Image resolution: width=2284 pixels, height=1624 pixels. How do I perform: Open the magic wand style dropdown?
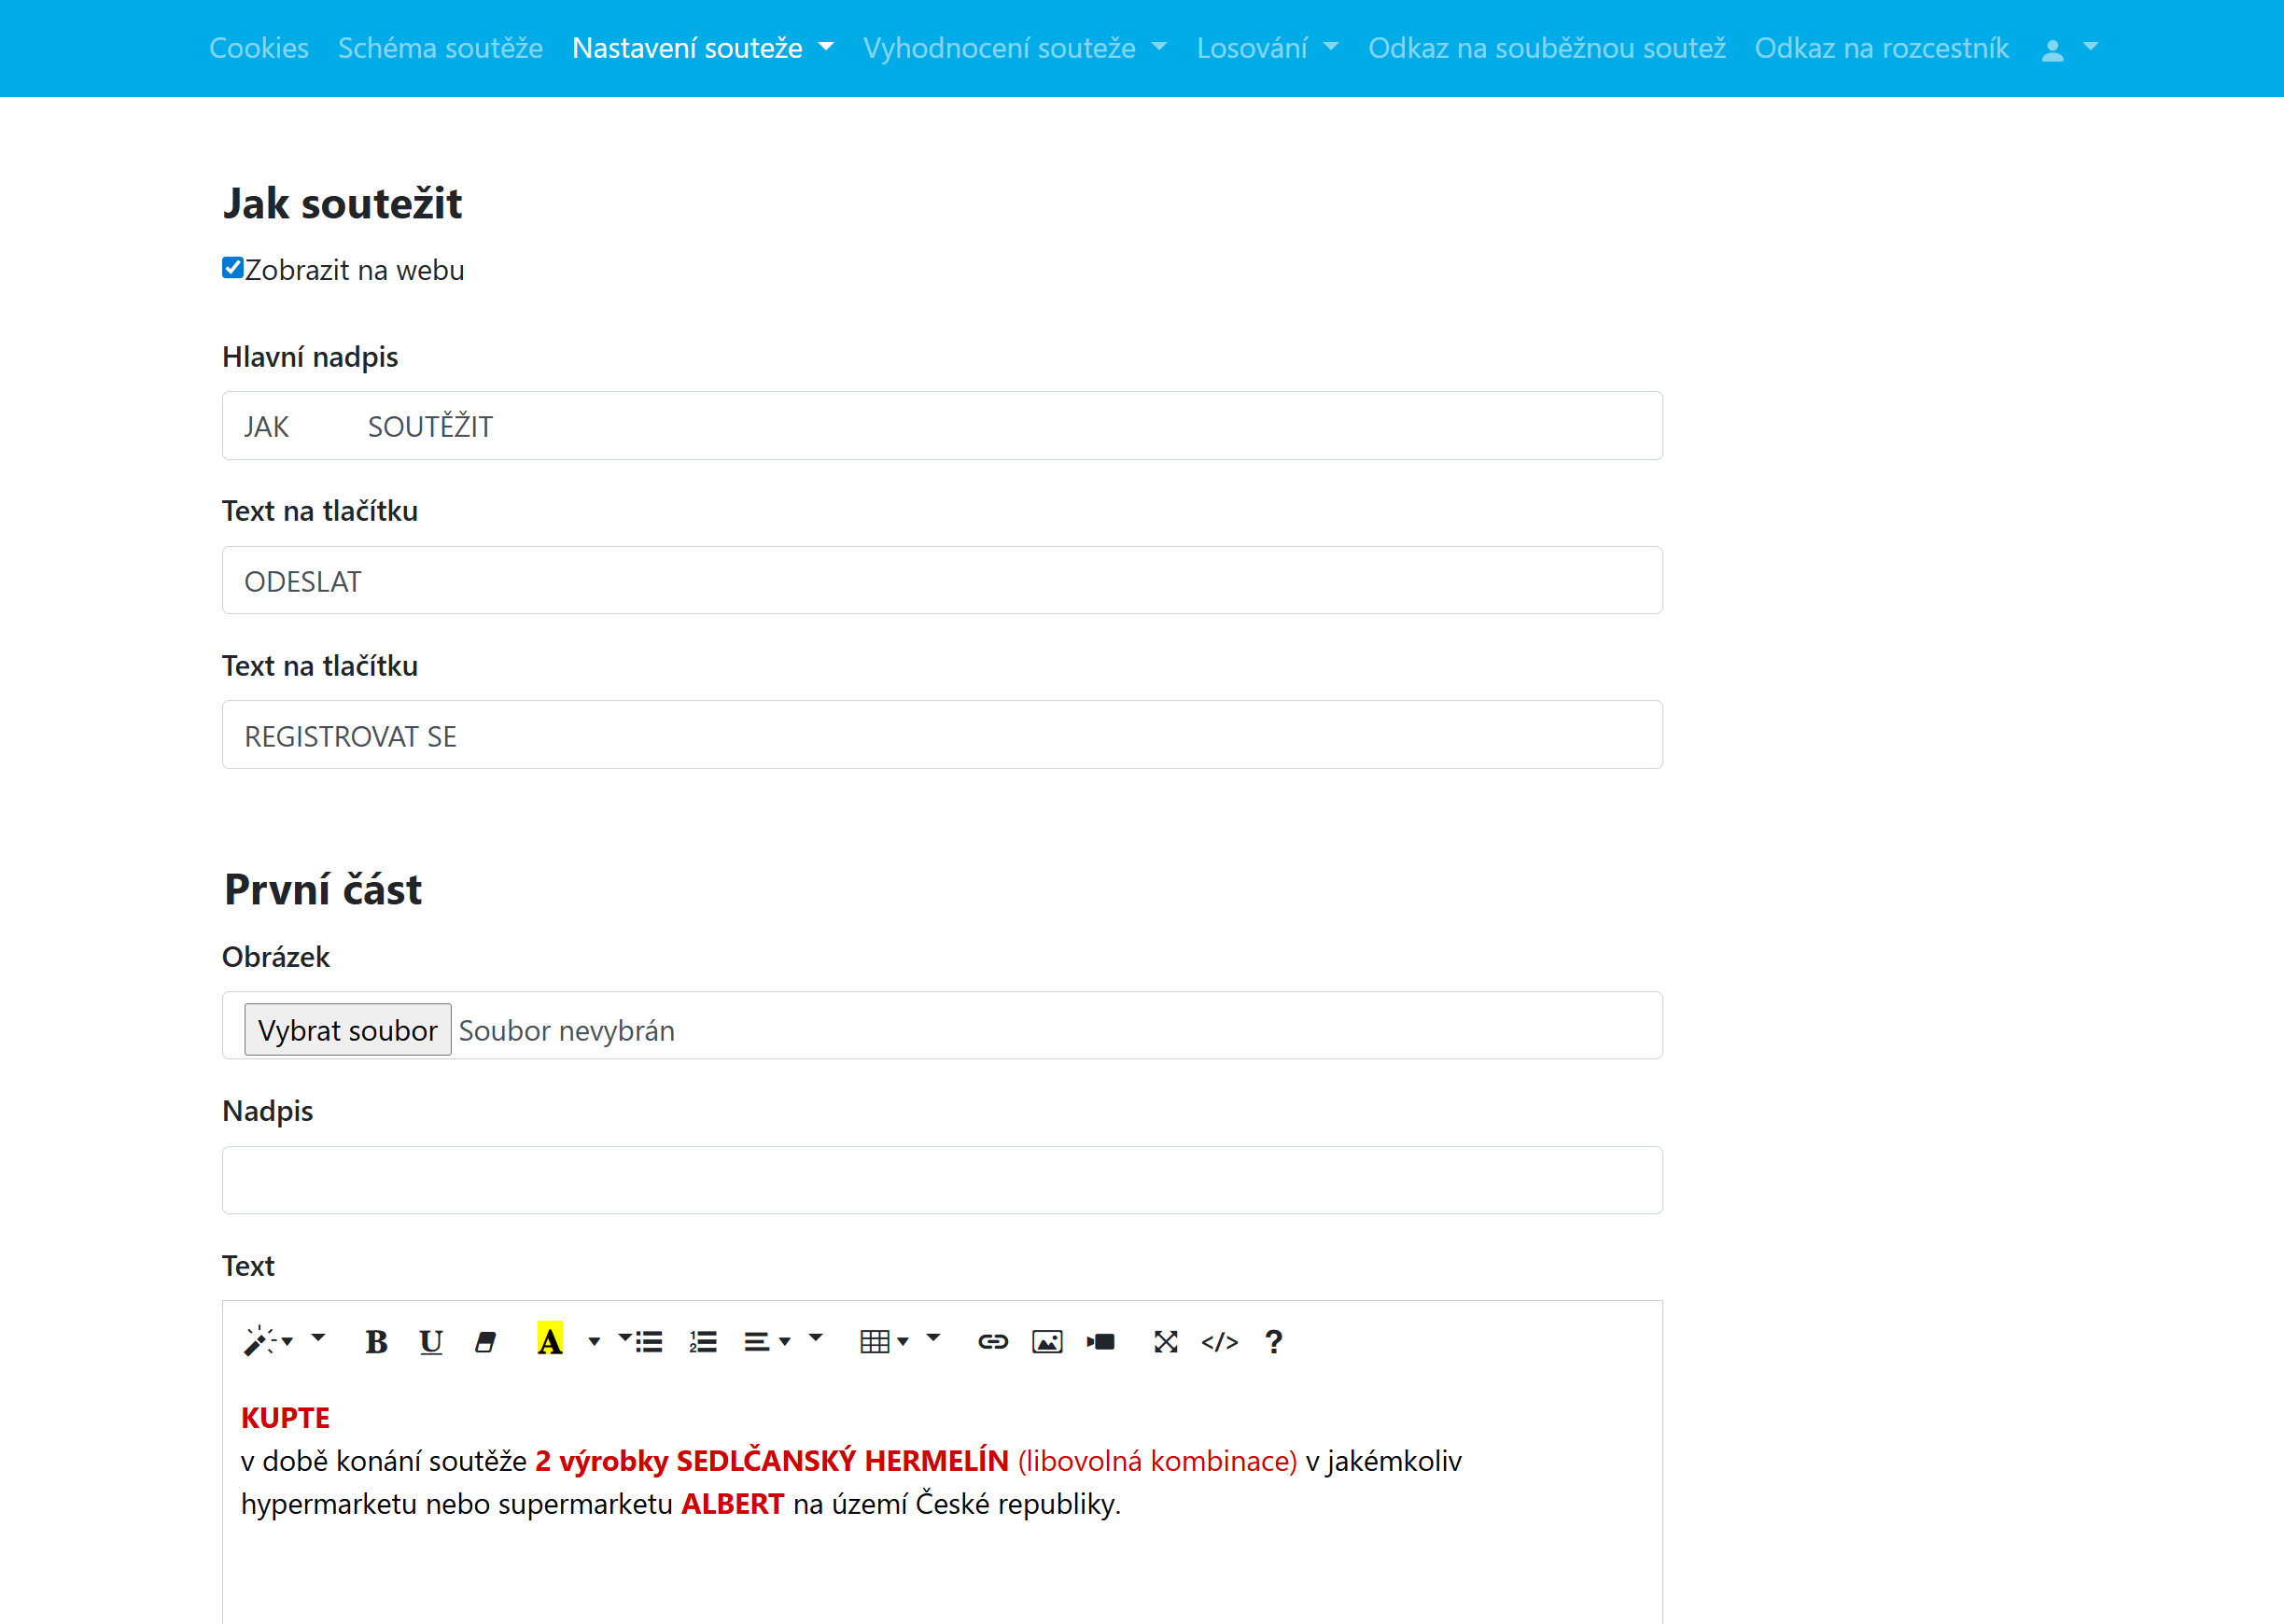[x=268, y=1342]
